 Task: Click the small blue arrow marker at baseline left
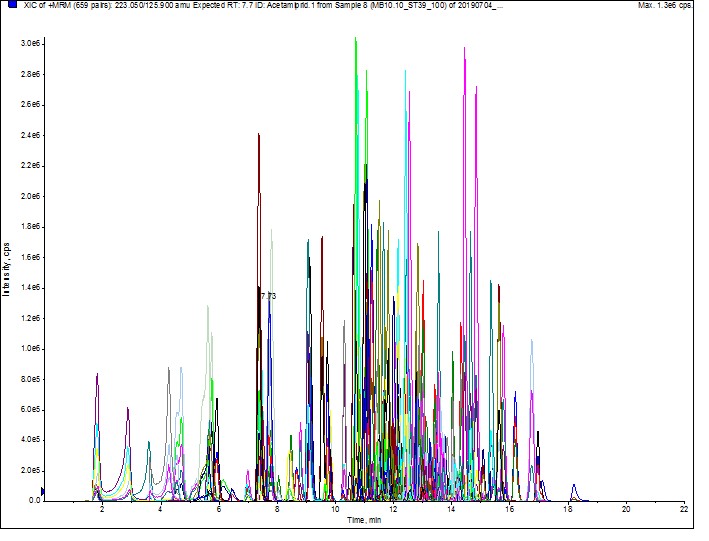(42, 491)
